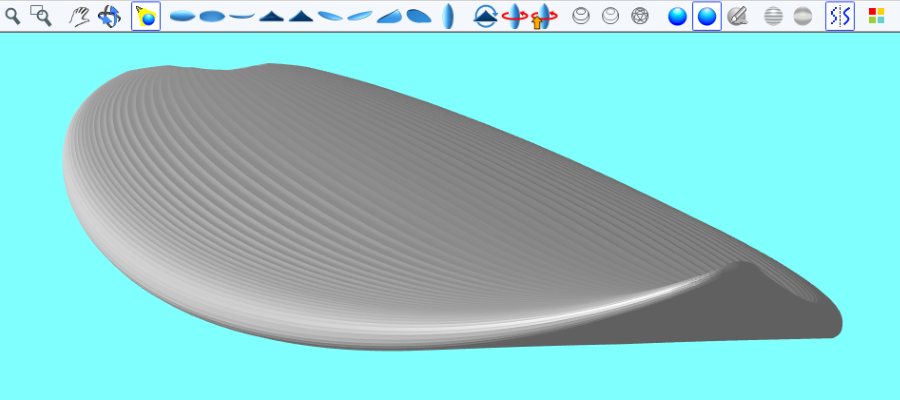Select the magnifier zoom tool
900x400 pixels.
13,16
